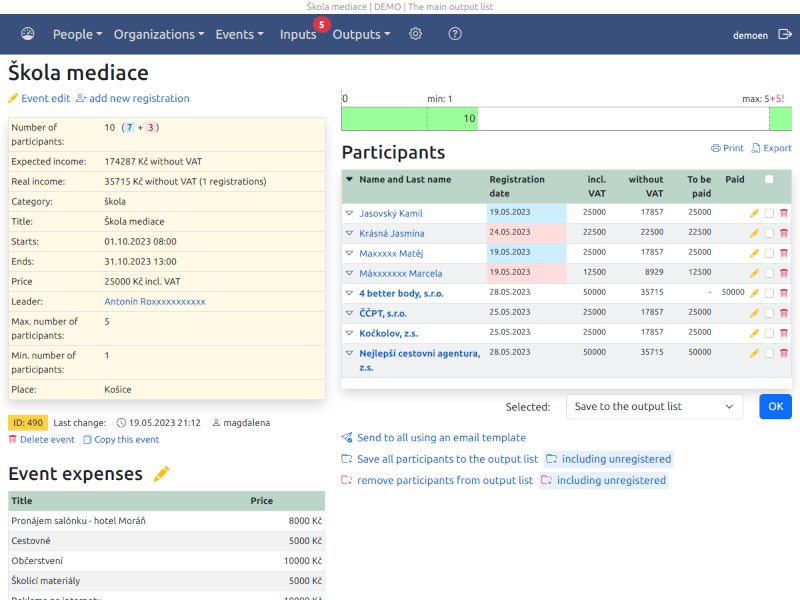Edit Máxxxxxxx Marcela registration with pencil icon
This screenshot has width=800, height=600.
click(754, 273)
